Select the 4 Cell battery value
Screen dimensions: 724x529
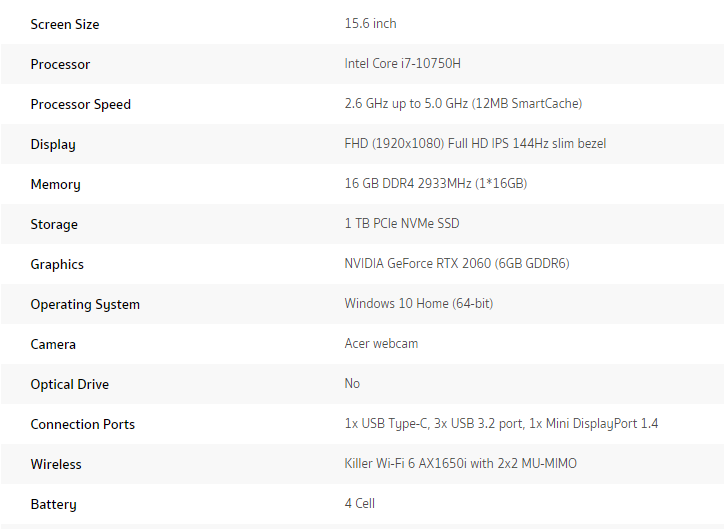click(x=359, y=504)
